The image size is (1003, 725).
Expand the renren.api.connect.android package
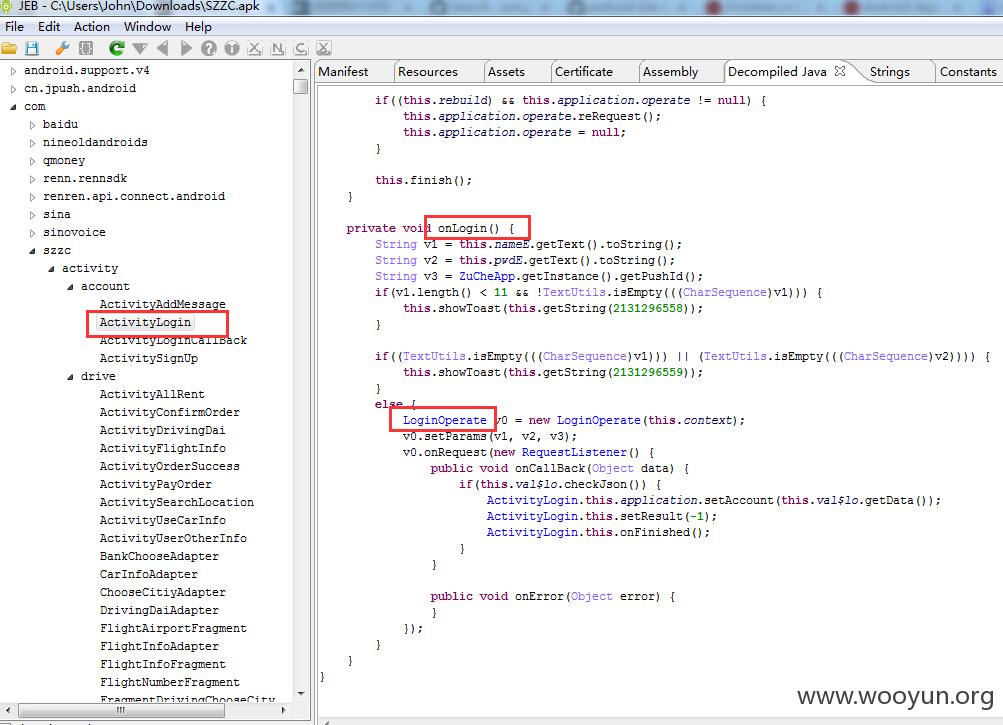[32, 197]
